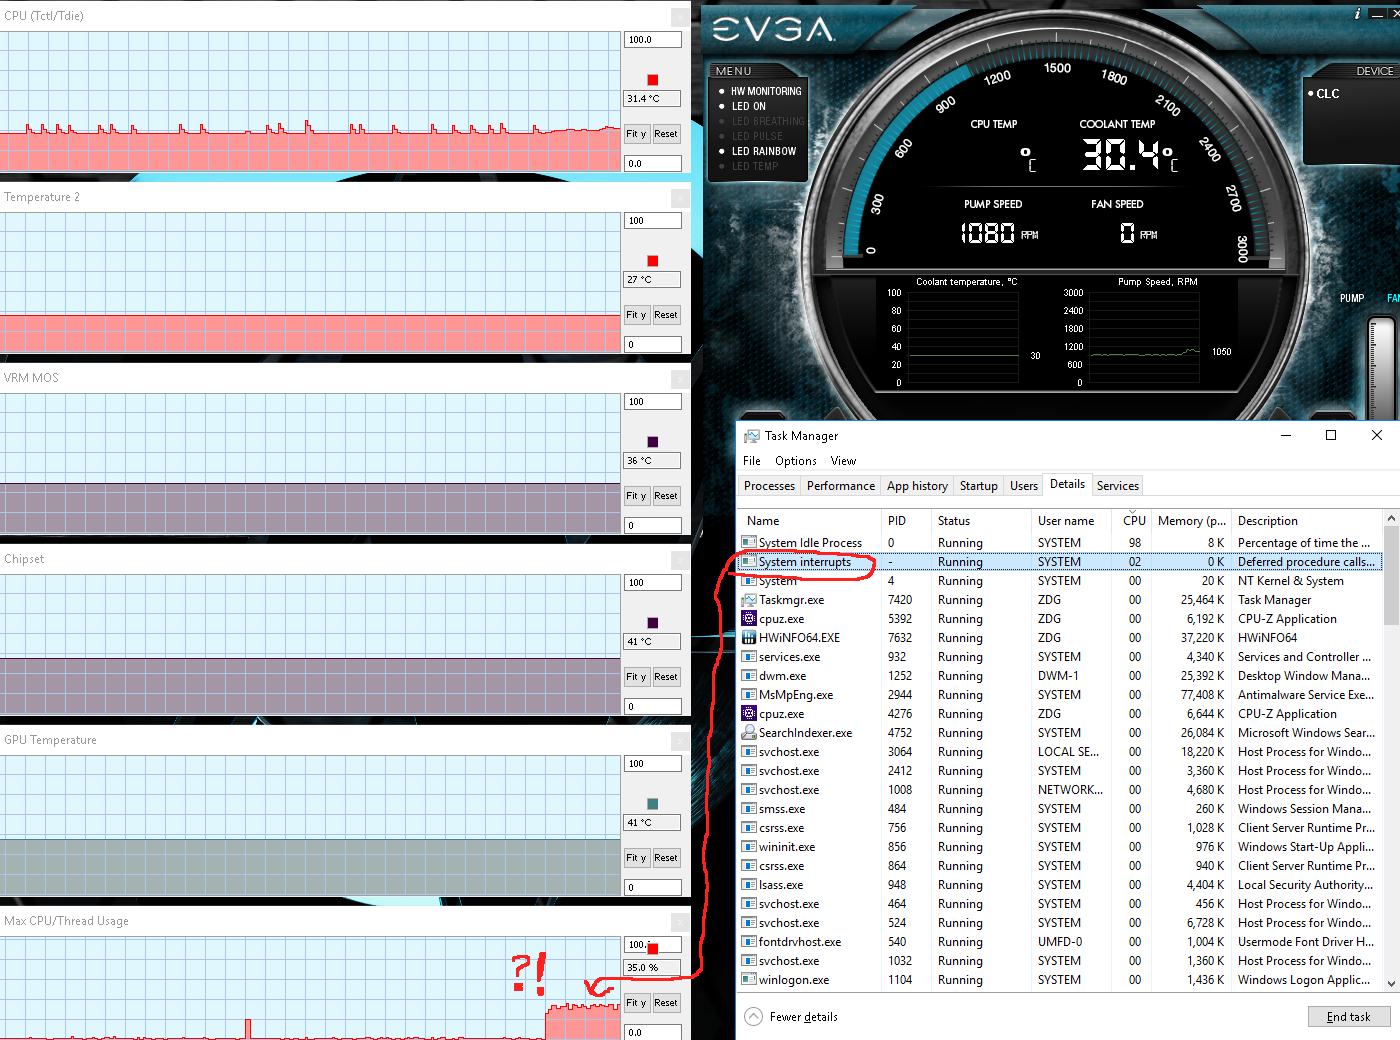Screen dimensions: 1400x1040
Task: Switch to the Performance tab
Action: [841, 486]
